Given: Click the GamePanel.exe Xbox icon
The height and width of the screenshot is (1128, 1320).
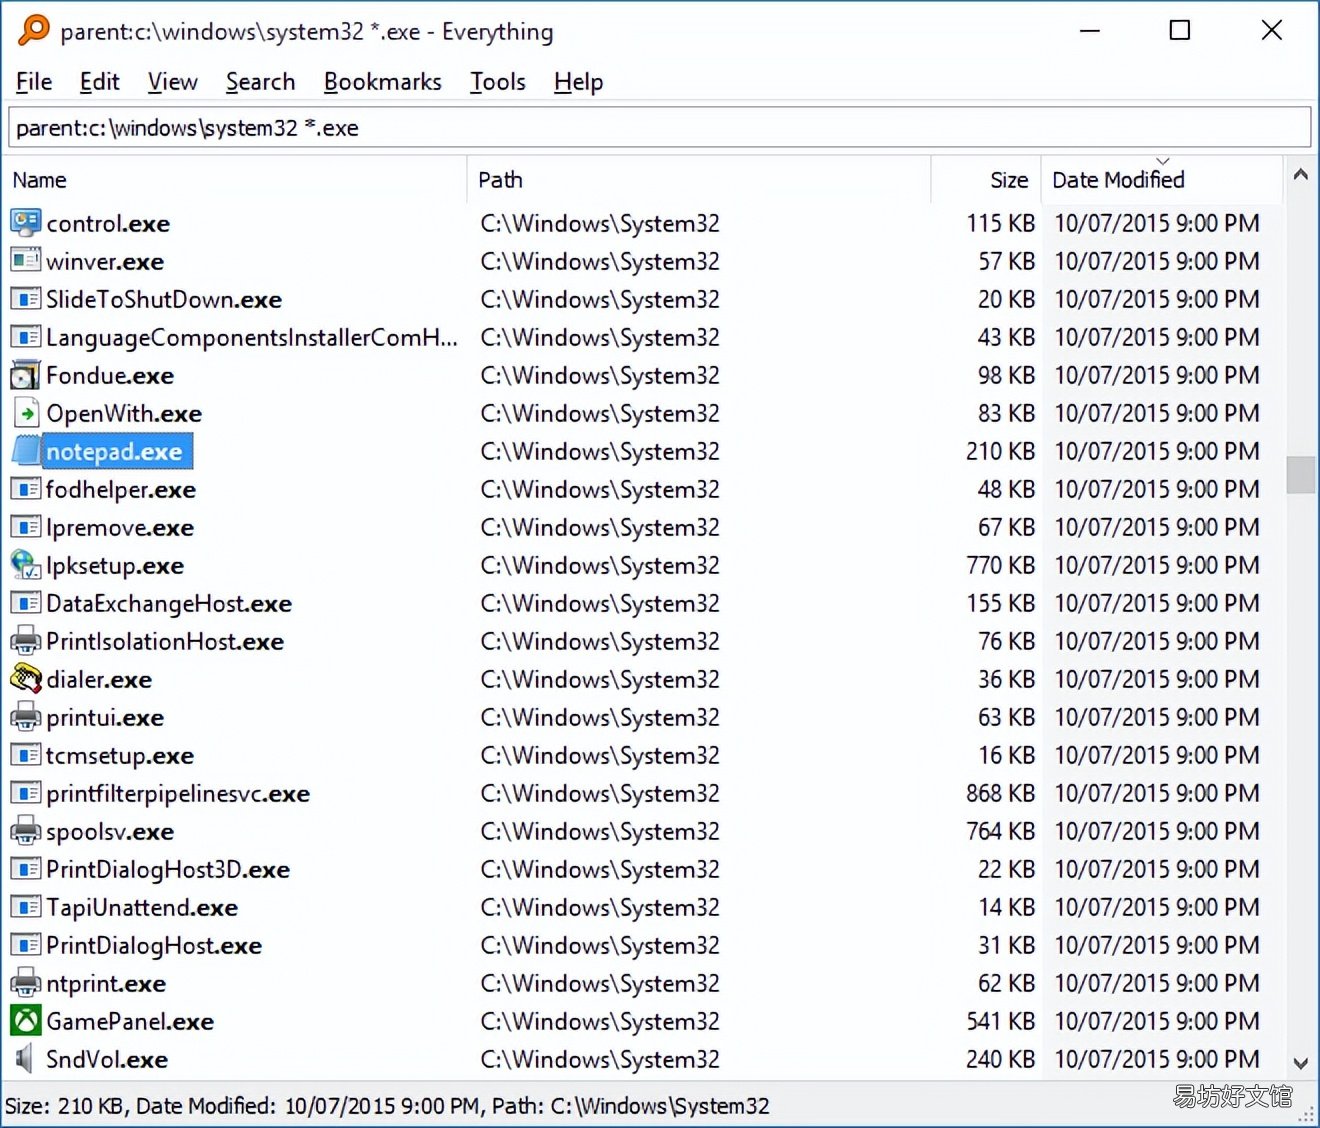Looking at the screenshot, I should point(25,1021).
